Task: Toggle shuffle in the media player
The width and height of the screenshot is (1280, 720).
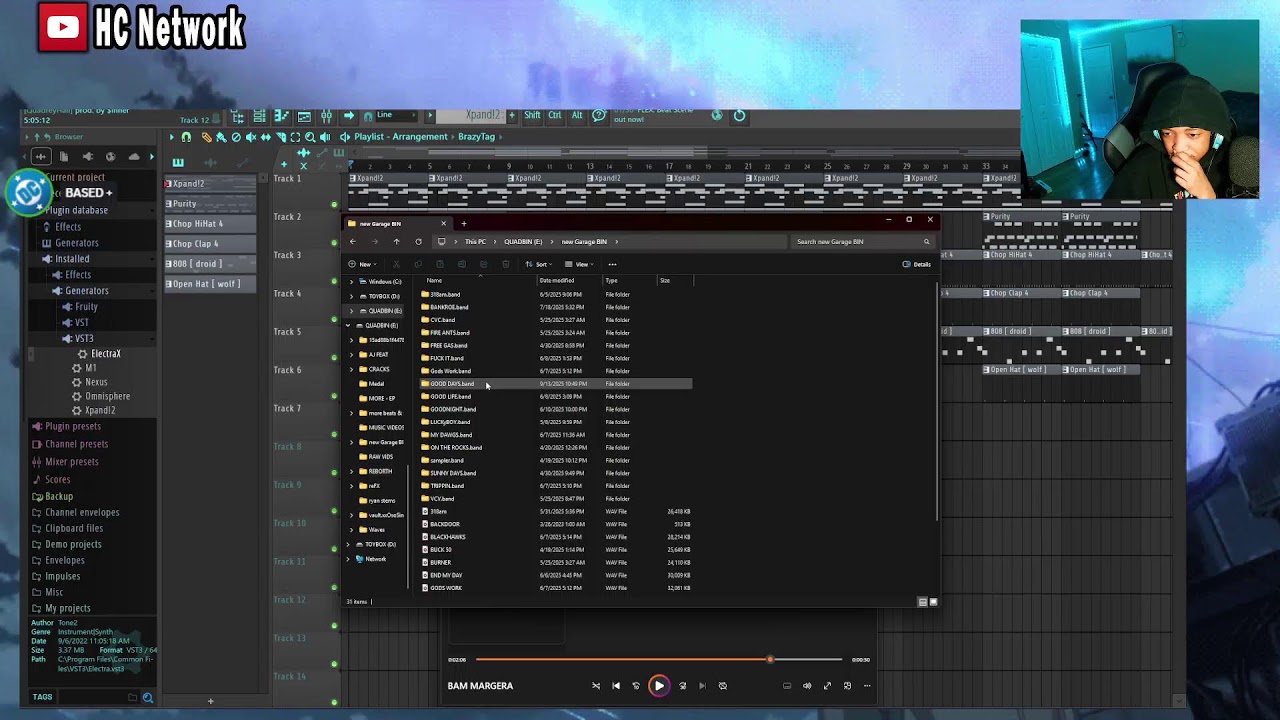Action: tap(596, 686)
